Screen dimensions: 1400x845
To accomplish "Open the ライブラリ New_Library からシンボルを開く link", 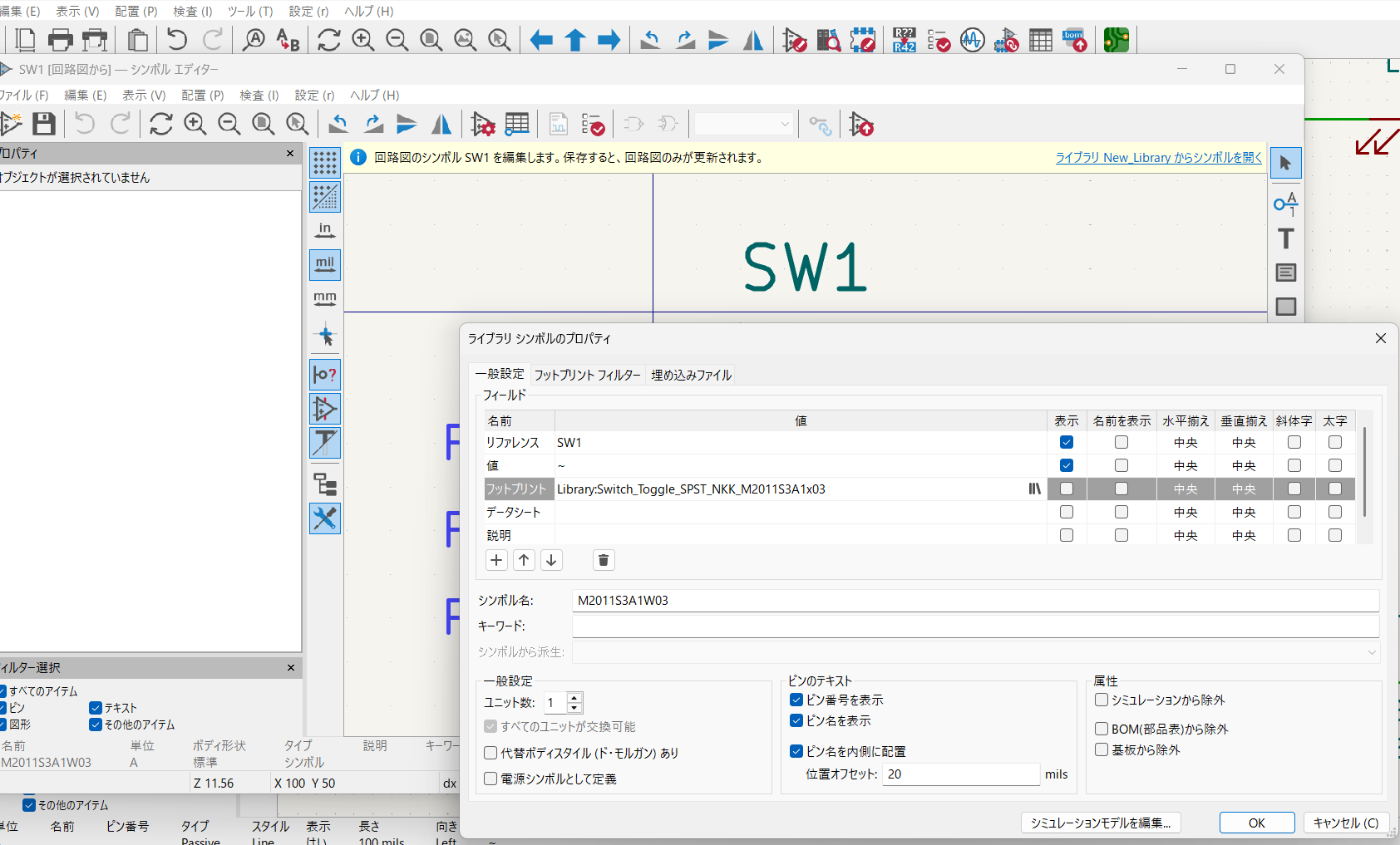I will [x=1159, y=158].
